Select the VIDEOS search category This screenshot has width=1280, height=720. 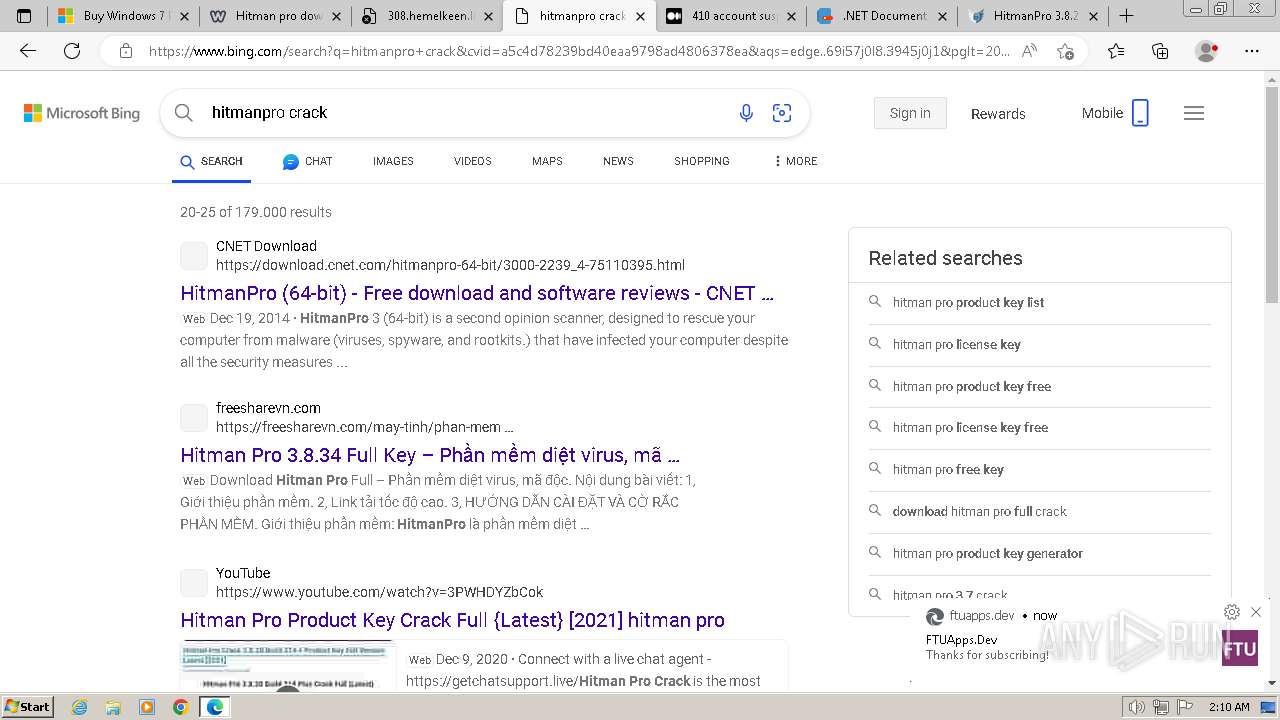tap(472, 161)
